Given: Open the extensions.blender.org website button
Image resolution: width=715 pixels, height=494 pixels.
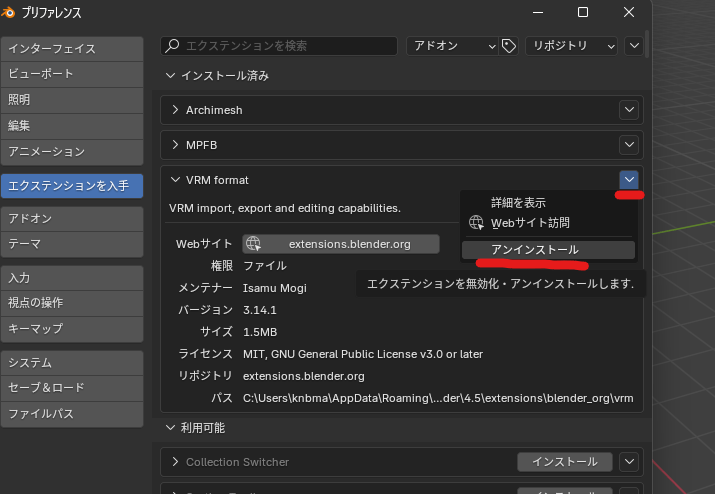Looking at the screenshot, I should pos(341,243).
